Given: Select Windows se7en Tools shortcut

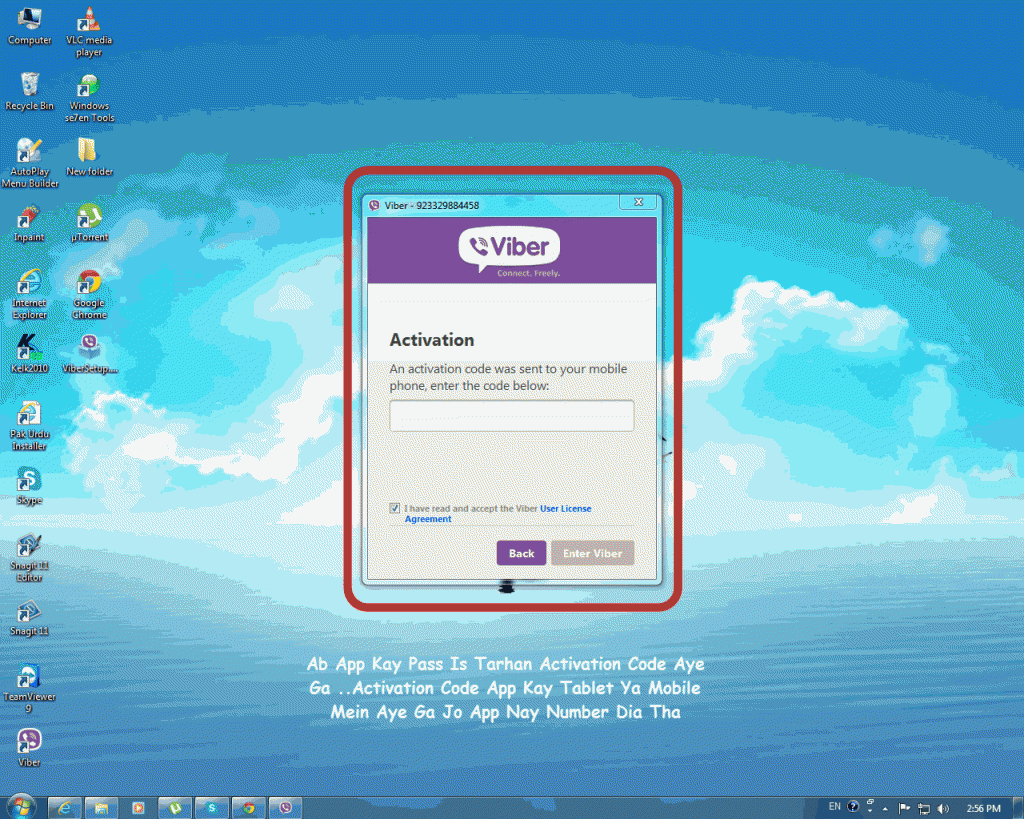Looking at the screenshot, I should (x=89, y=98).
